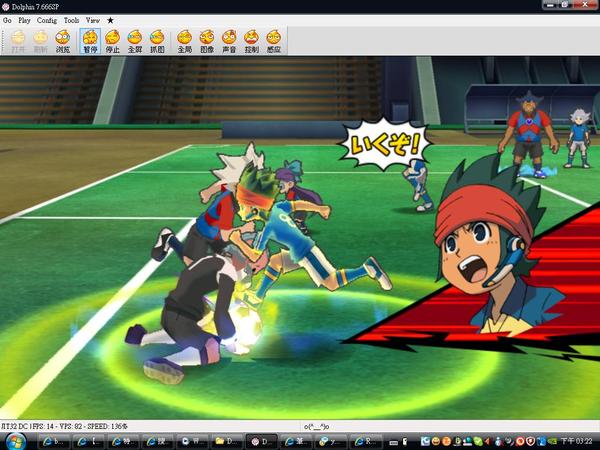This screenshot has height=450, width=600.
Task: Open the Play menu
Action: (24, 20)
